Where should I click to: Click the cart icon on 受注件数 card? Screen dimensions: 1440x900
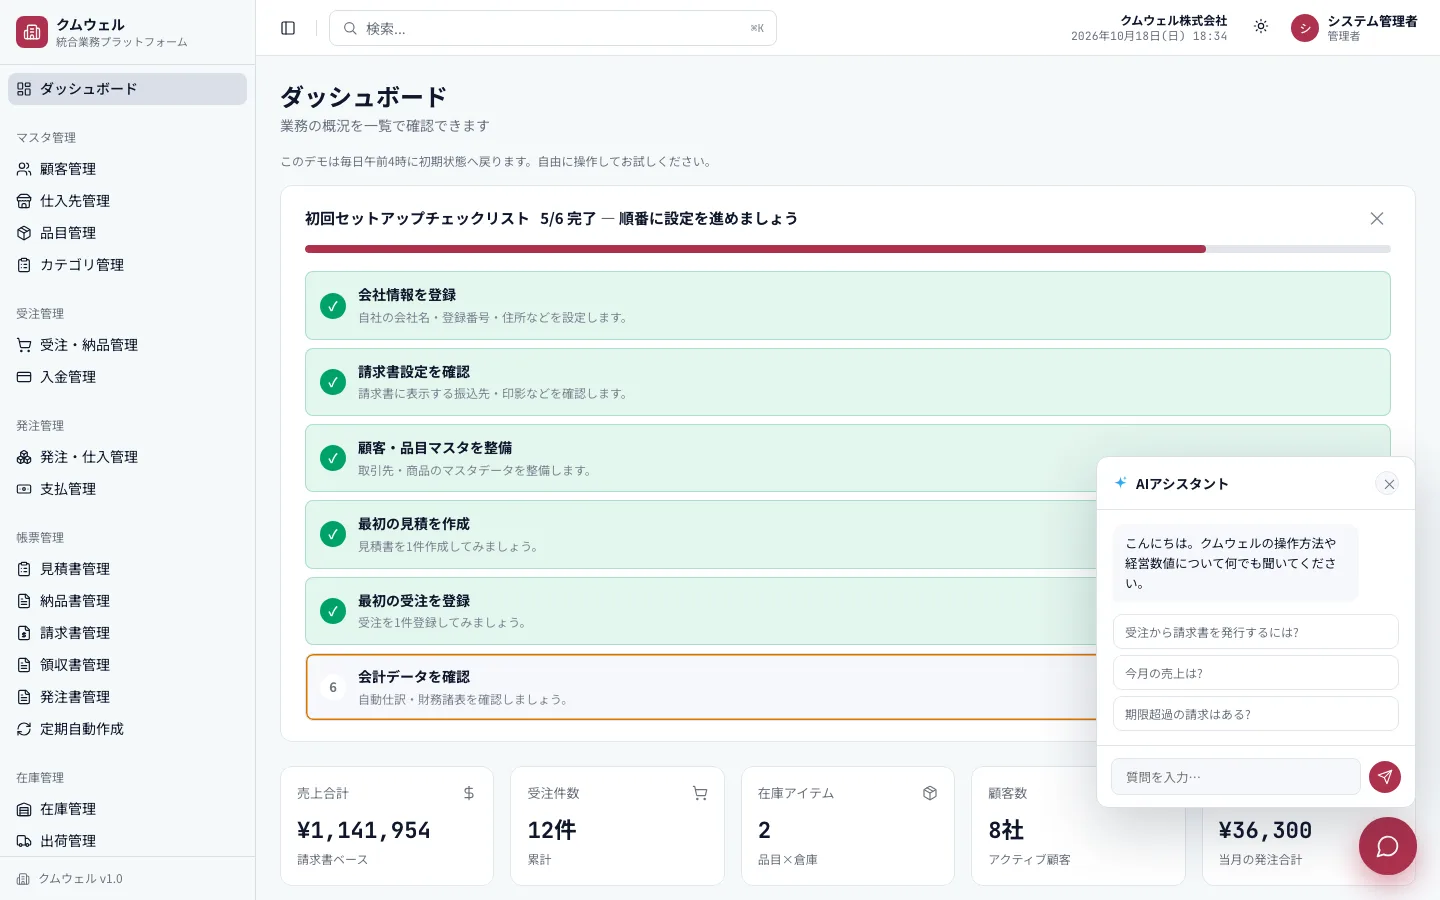700,793
